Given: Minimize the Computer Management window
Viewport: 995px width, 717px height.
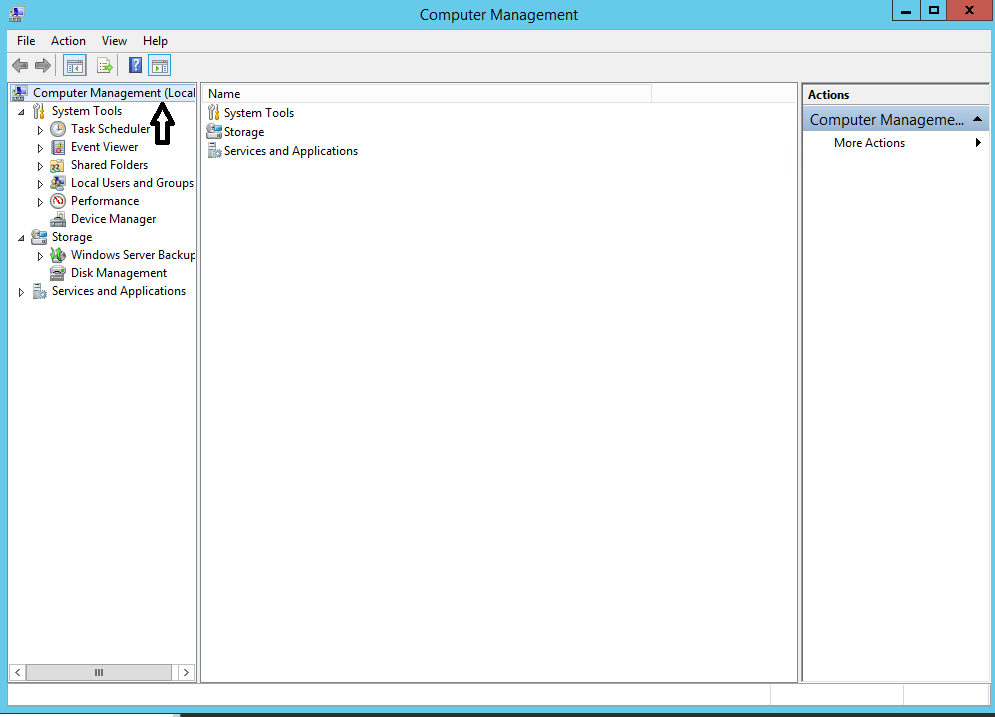Looking at the screenshot, I should 906,10.
